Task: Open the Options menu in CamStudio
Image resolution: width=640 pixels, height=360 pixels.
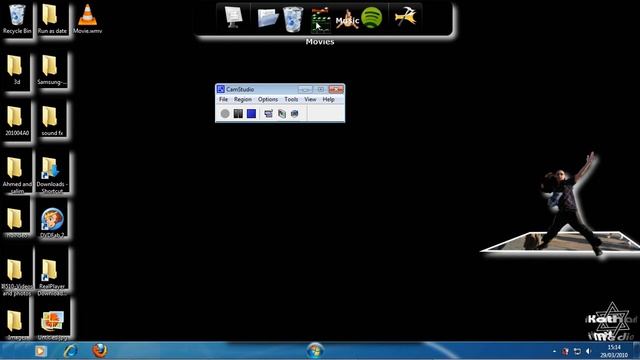Action: [268, 99]
